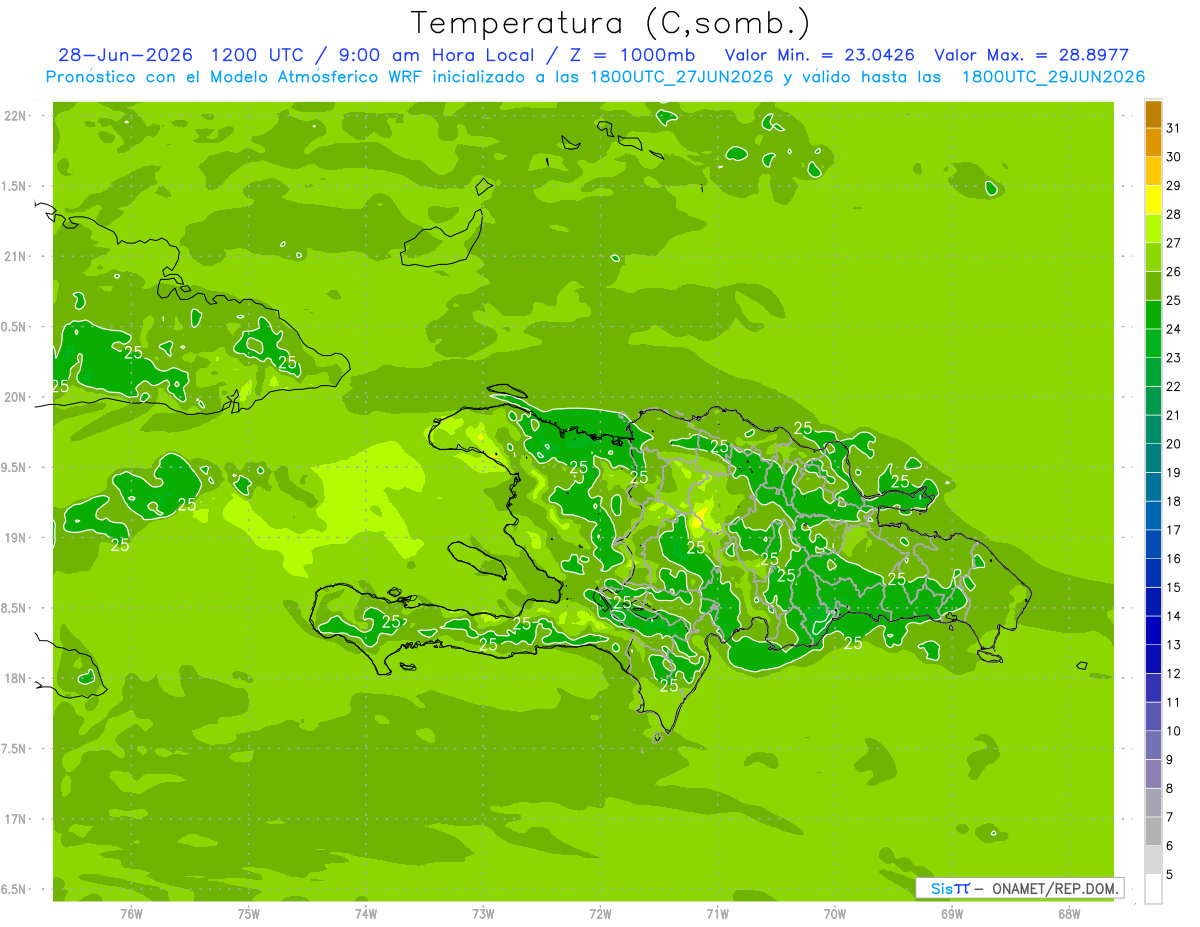Pick the green swatch between 24 and 25

(x=1153, y=315)
